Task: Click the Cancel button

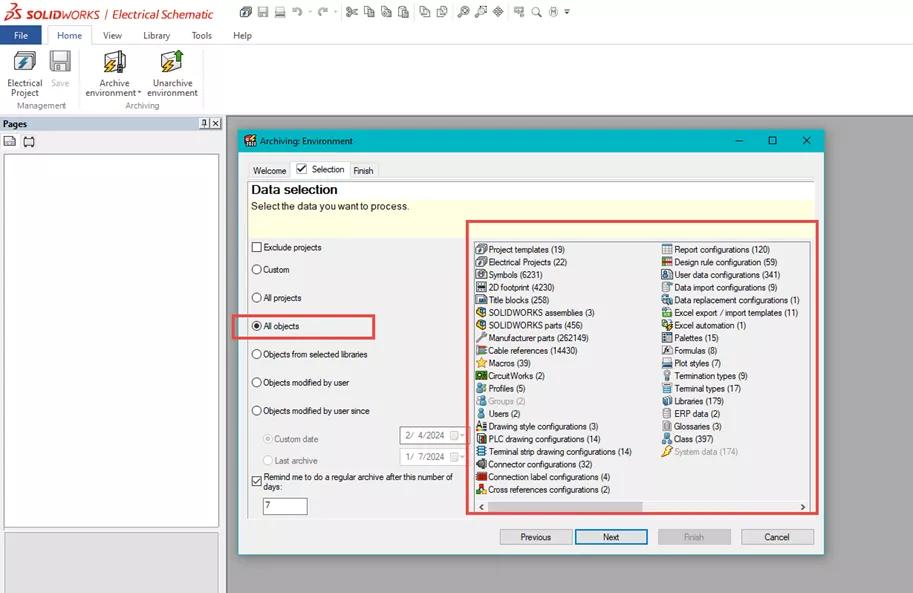Action: (777, 537)
